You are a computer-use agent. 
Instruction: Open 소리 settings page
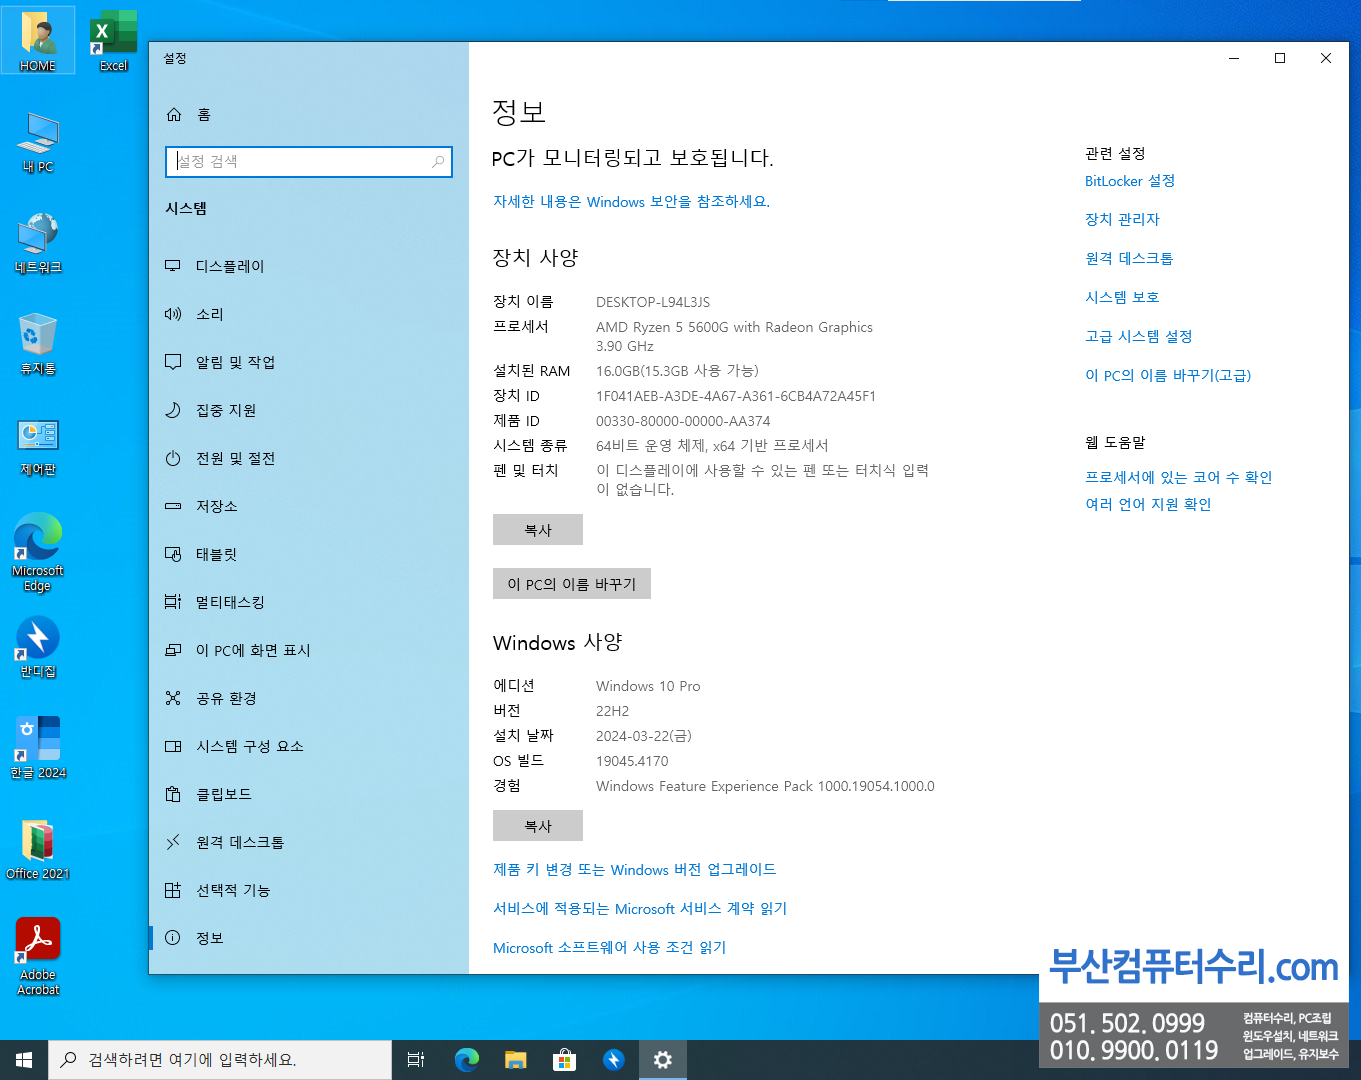pyautogui.click(x=309, y=314)
